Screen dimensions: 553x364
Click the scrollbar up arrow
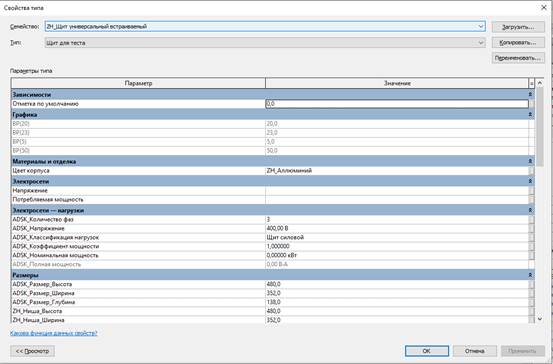coord(540,84)
